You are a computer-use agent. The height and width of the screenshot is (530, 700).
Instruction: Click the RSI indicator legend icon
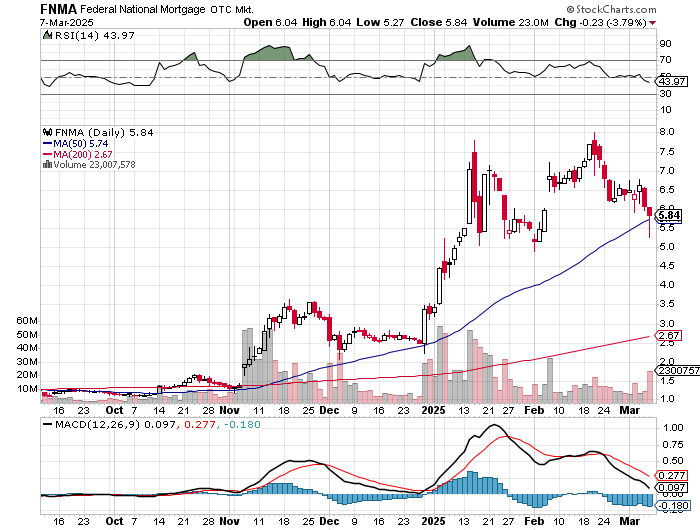click(47, 35)
